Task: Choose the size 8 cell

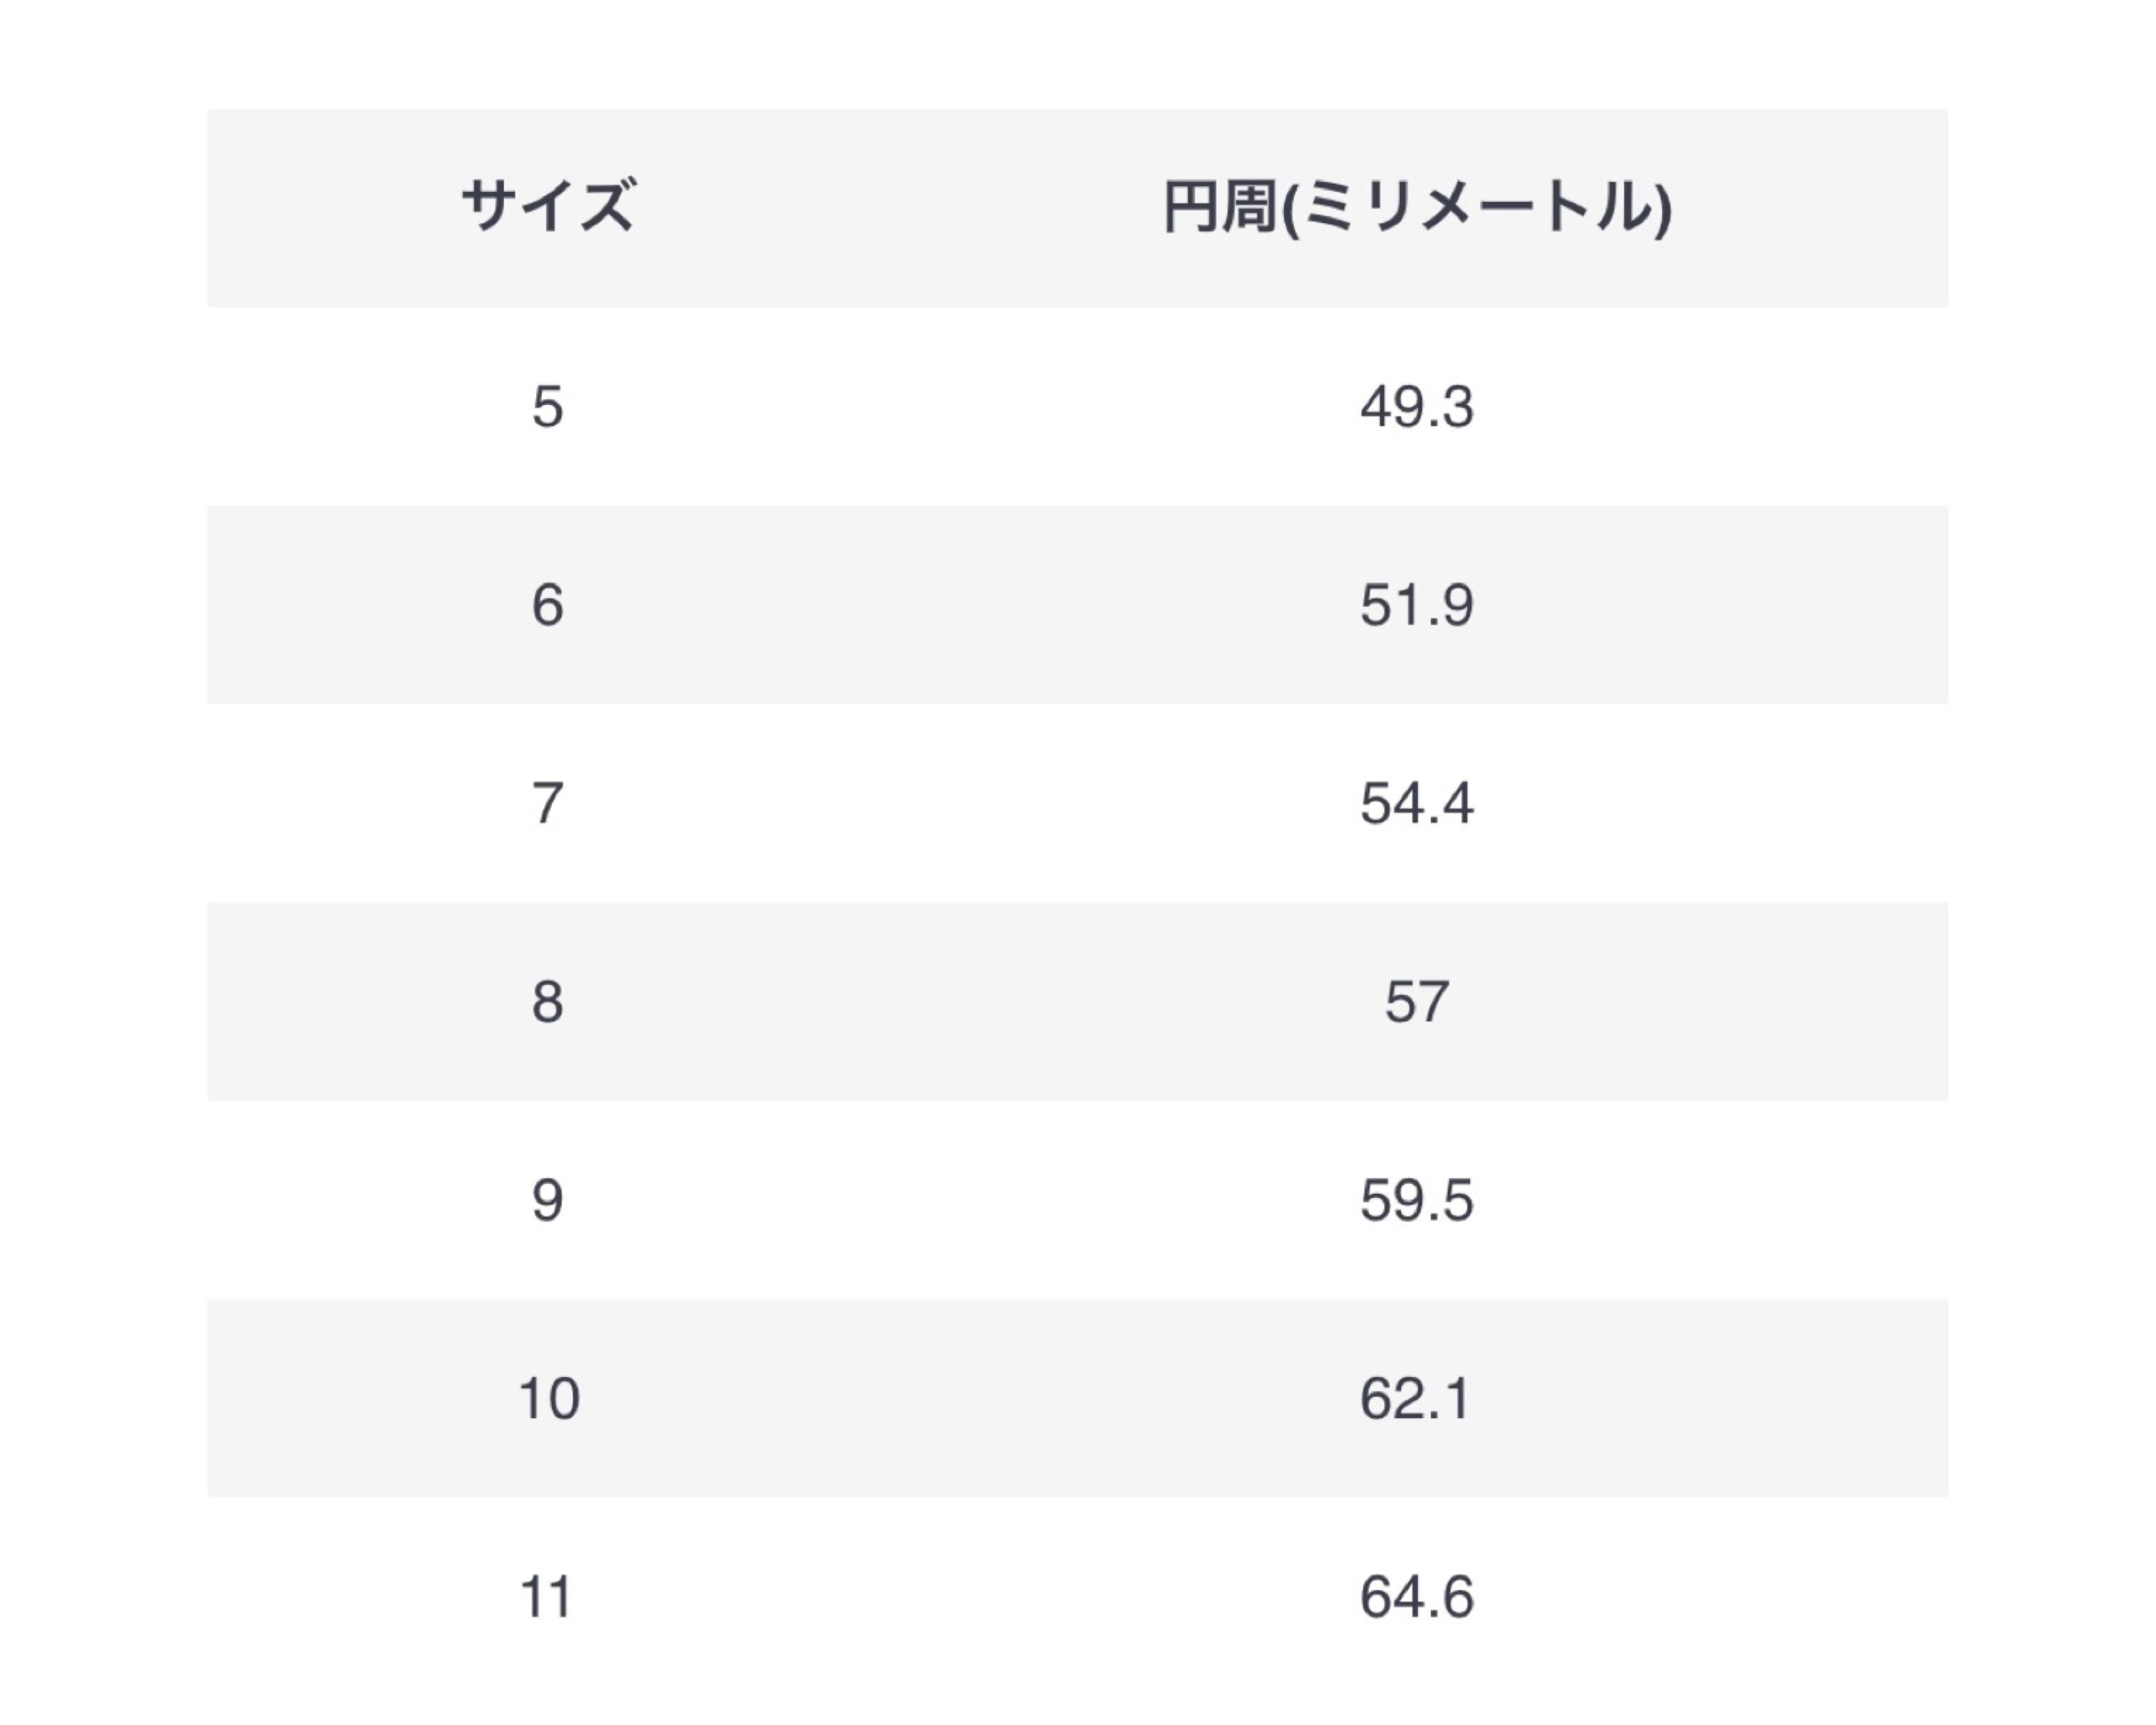Action: (x=547, y=1001)
